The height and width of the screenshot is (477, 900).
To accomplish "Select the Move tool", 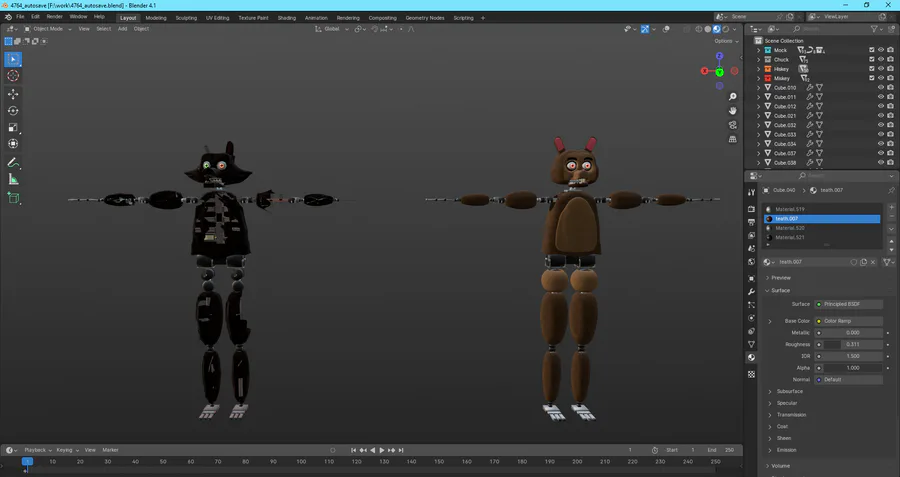I will click(x=13, y=94).
